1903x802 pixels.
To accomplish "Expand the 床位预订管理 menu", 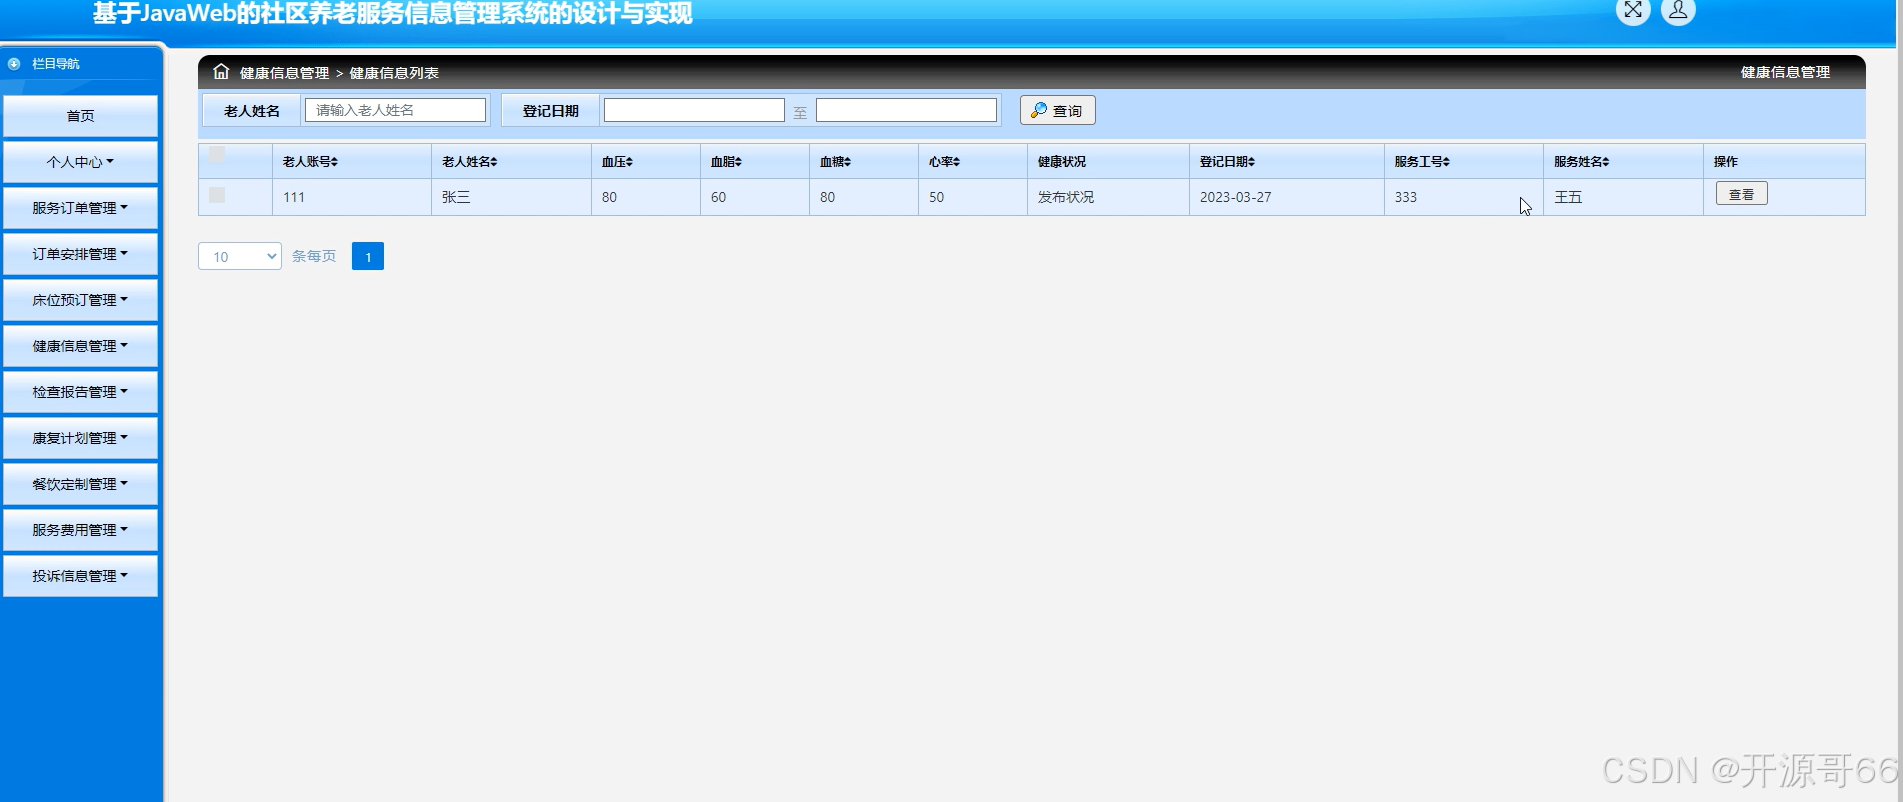I will (80, 300).
